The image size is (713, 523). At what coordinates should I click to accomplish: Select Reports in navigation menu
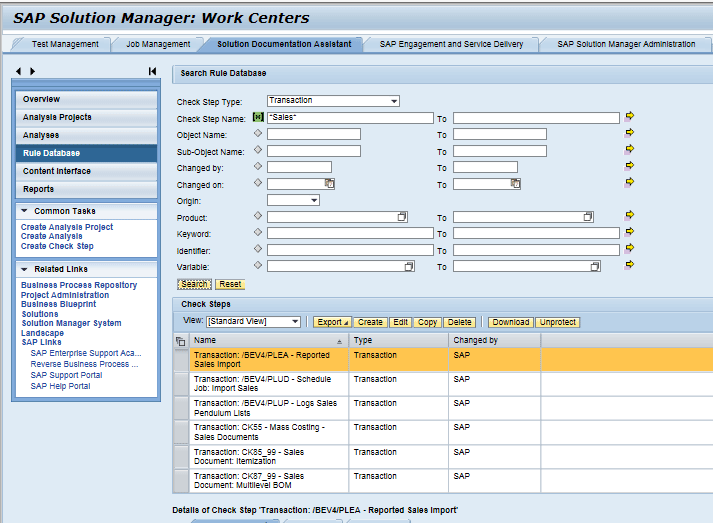[86, 189]
